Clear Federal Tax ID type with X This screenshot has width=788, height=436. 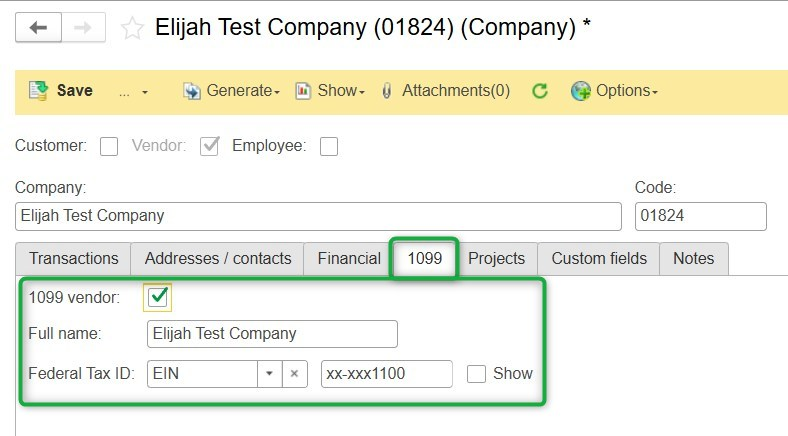pos(294,374)
